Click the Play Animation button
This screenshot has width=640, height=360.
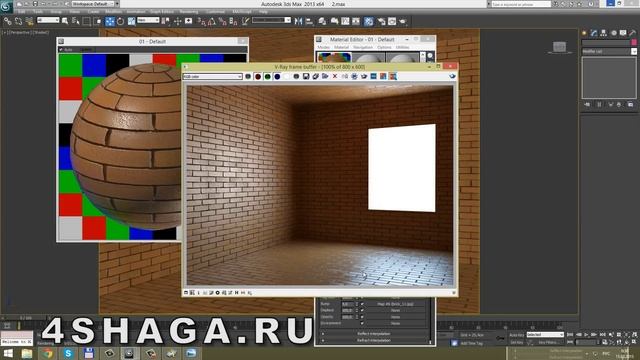(587, 335)
